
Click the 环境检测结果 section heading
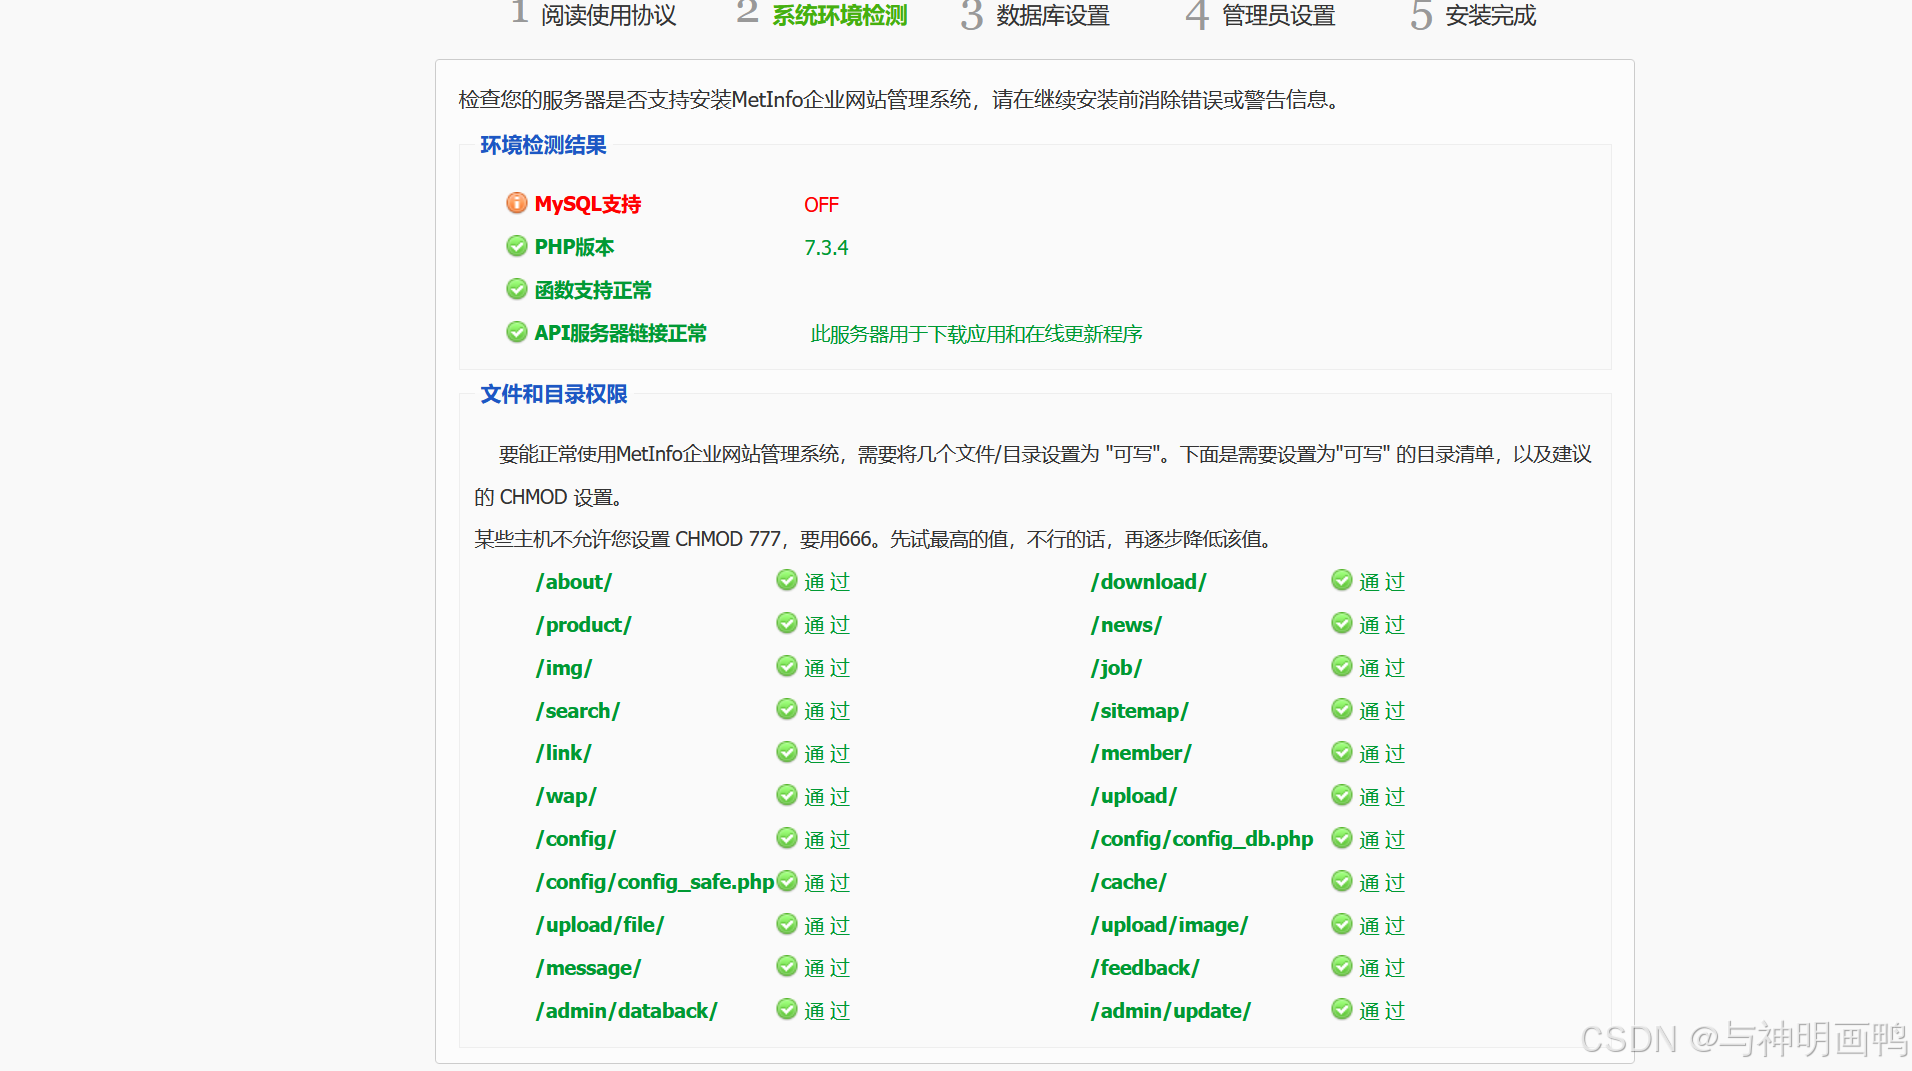pyautogui.click(x=543, y=145)
